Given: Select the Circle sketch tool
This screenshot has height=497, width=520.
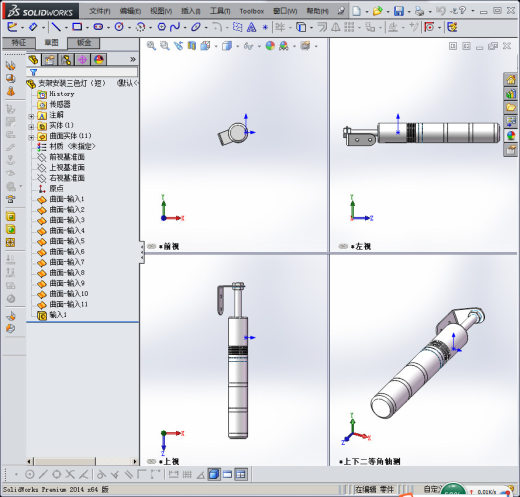Looking at the screenshot, I should 119,27.
